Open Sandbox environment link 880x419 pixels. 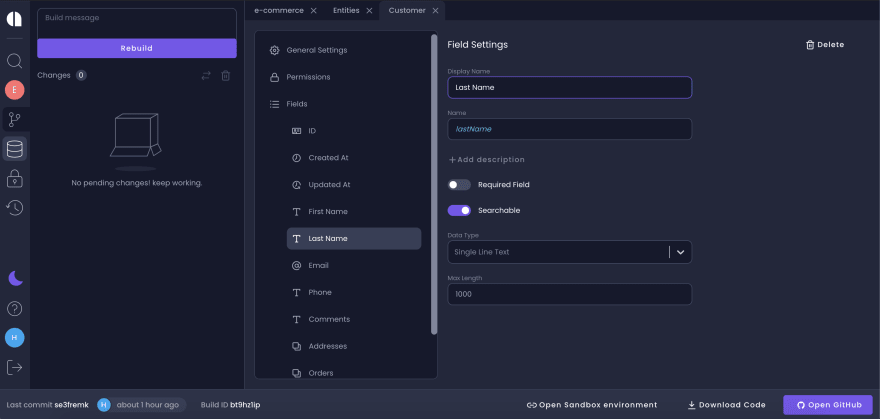[x=592, y=405]
